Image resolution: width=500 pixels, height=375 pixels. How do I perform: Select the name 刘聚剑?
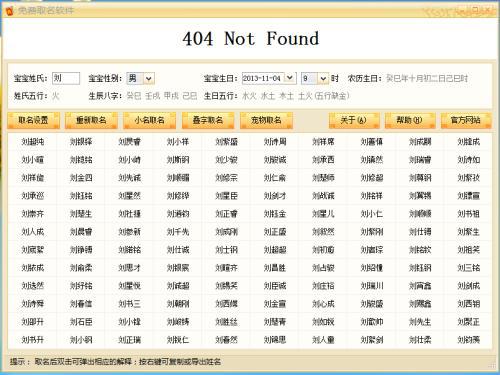click(x=372, y=340)
